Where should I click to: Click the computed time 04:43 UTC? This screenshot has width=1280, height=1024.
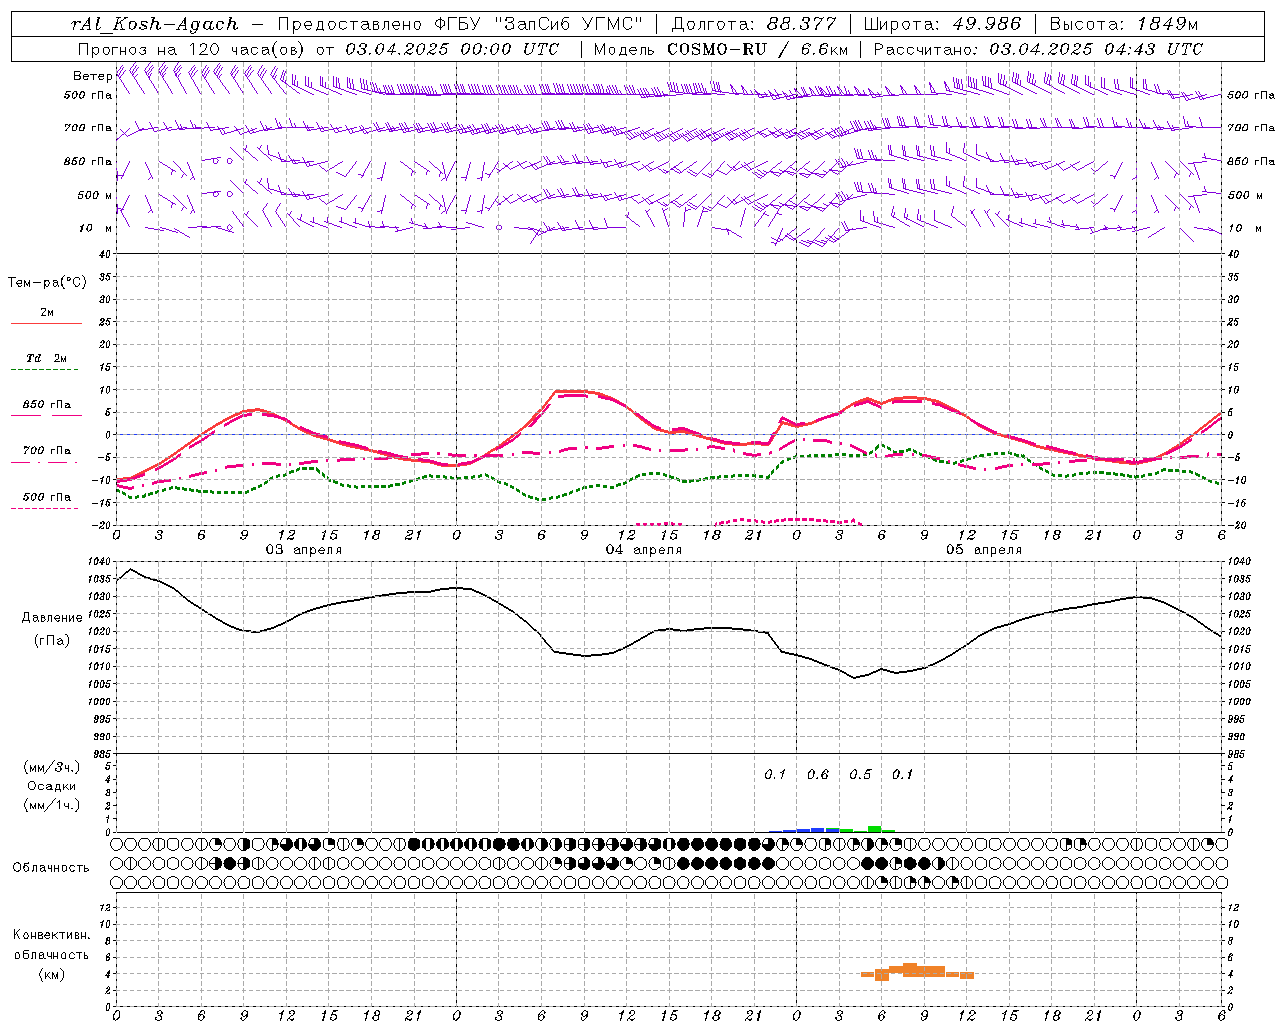[x=1153, y=49]
